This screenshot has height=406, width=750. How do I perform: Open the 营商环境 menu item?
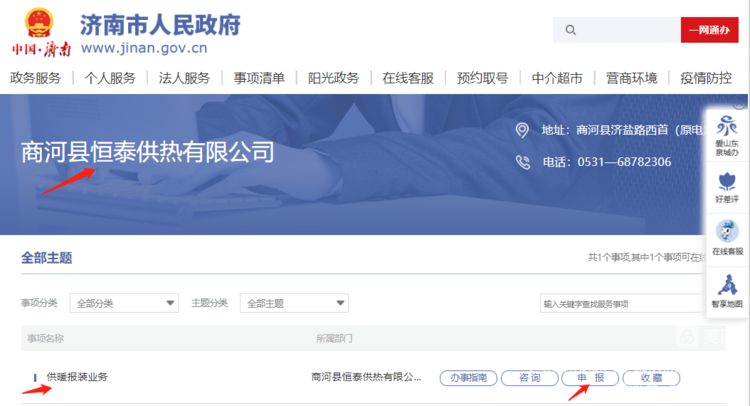tap(631, 78)
